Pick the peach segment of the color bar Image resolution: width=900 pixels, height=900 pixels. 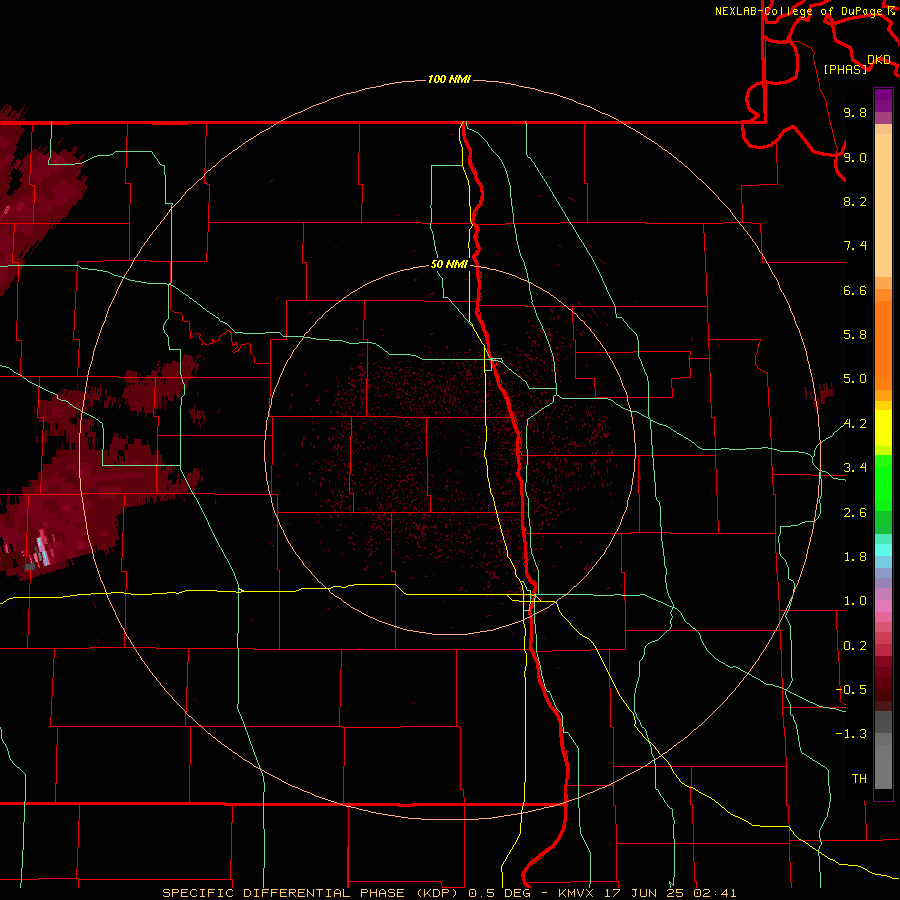tap(883, 204)
